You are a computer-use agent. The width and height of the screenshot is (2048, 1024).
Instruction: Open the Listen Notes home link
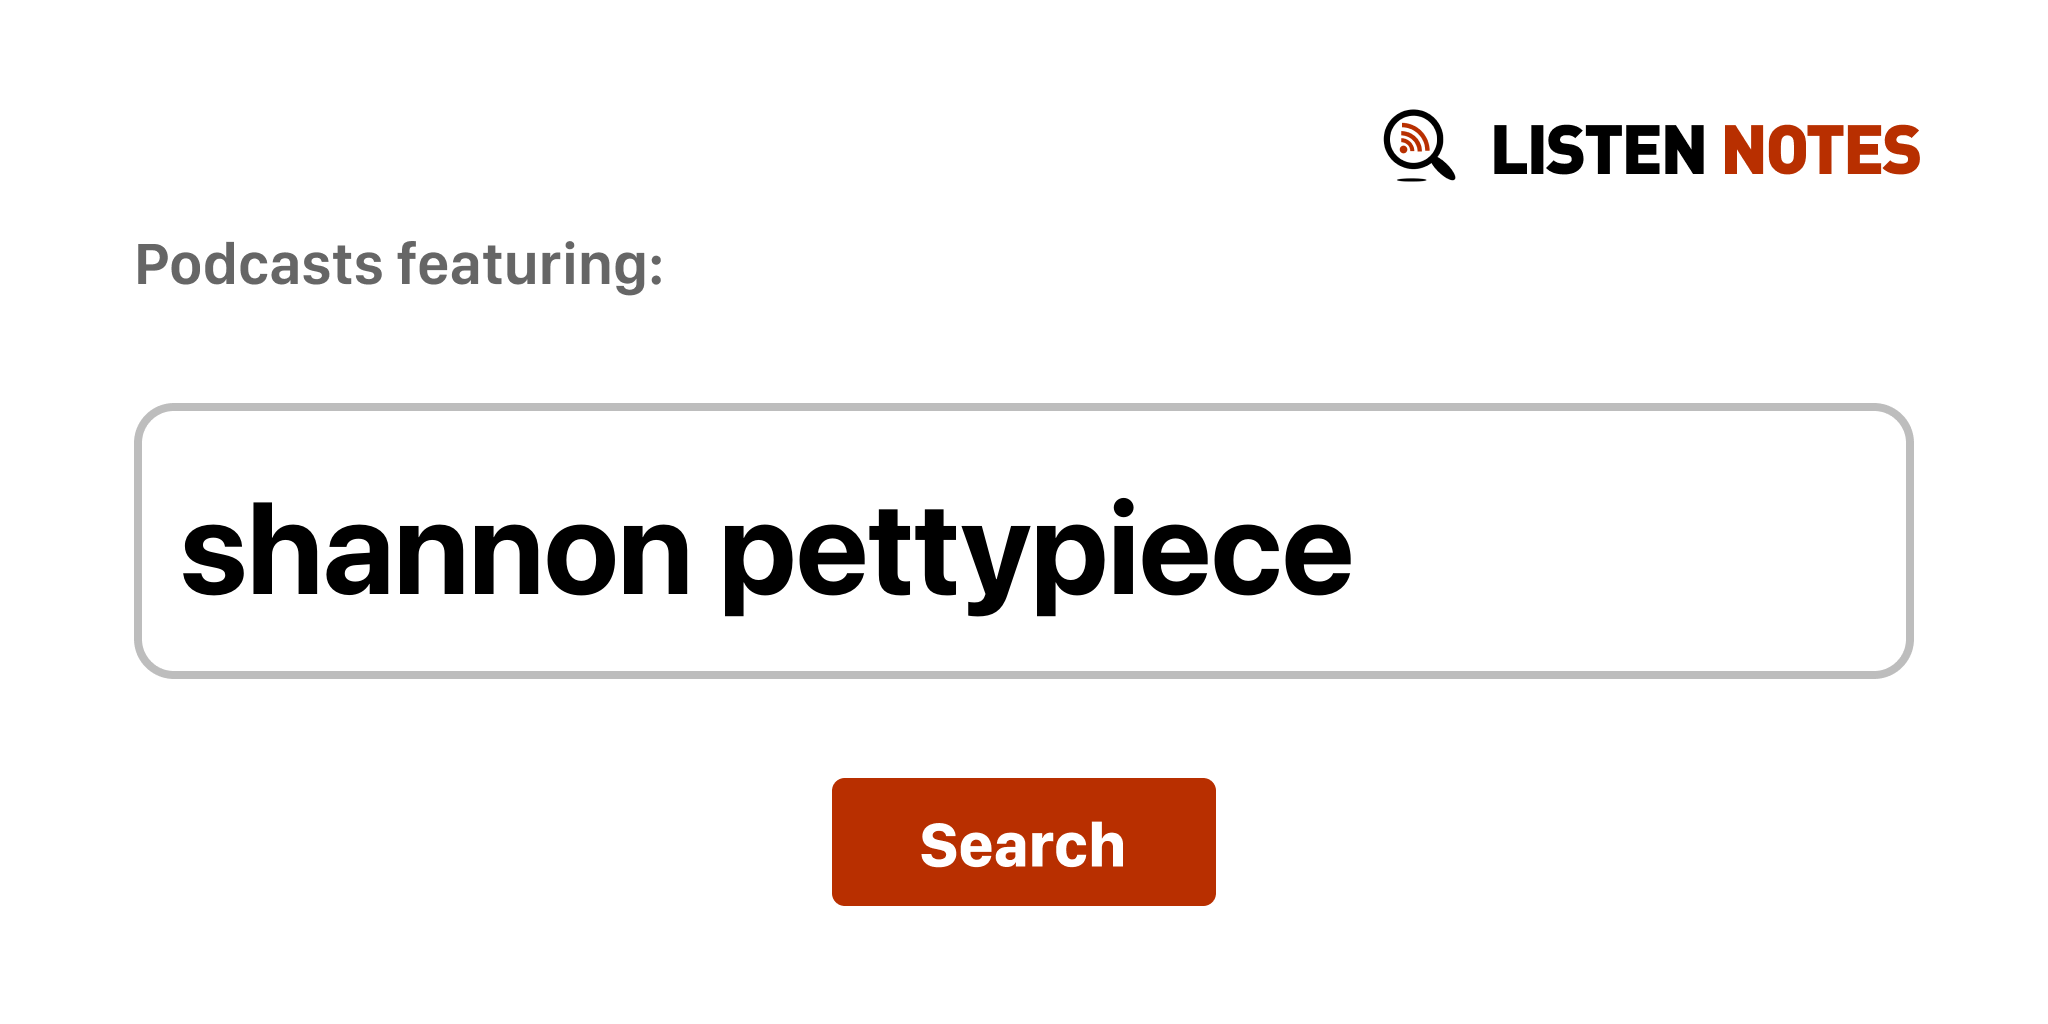pyautogui.click(x=1650, y=149)
